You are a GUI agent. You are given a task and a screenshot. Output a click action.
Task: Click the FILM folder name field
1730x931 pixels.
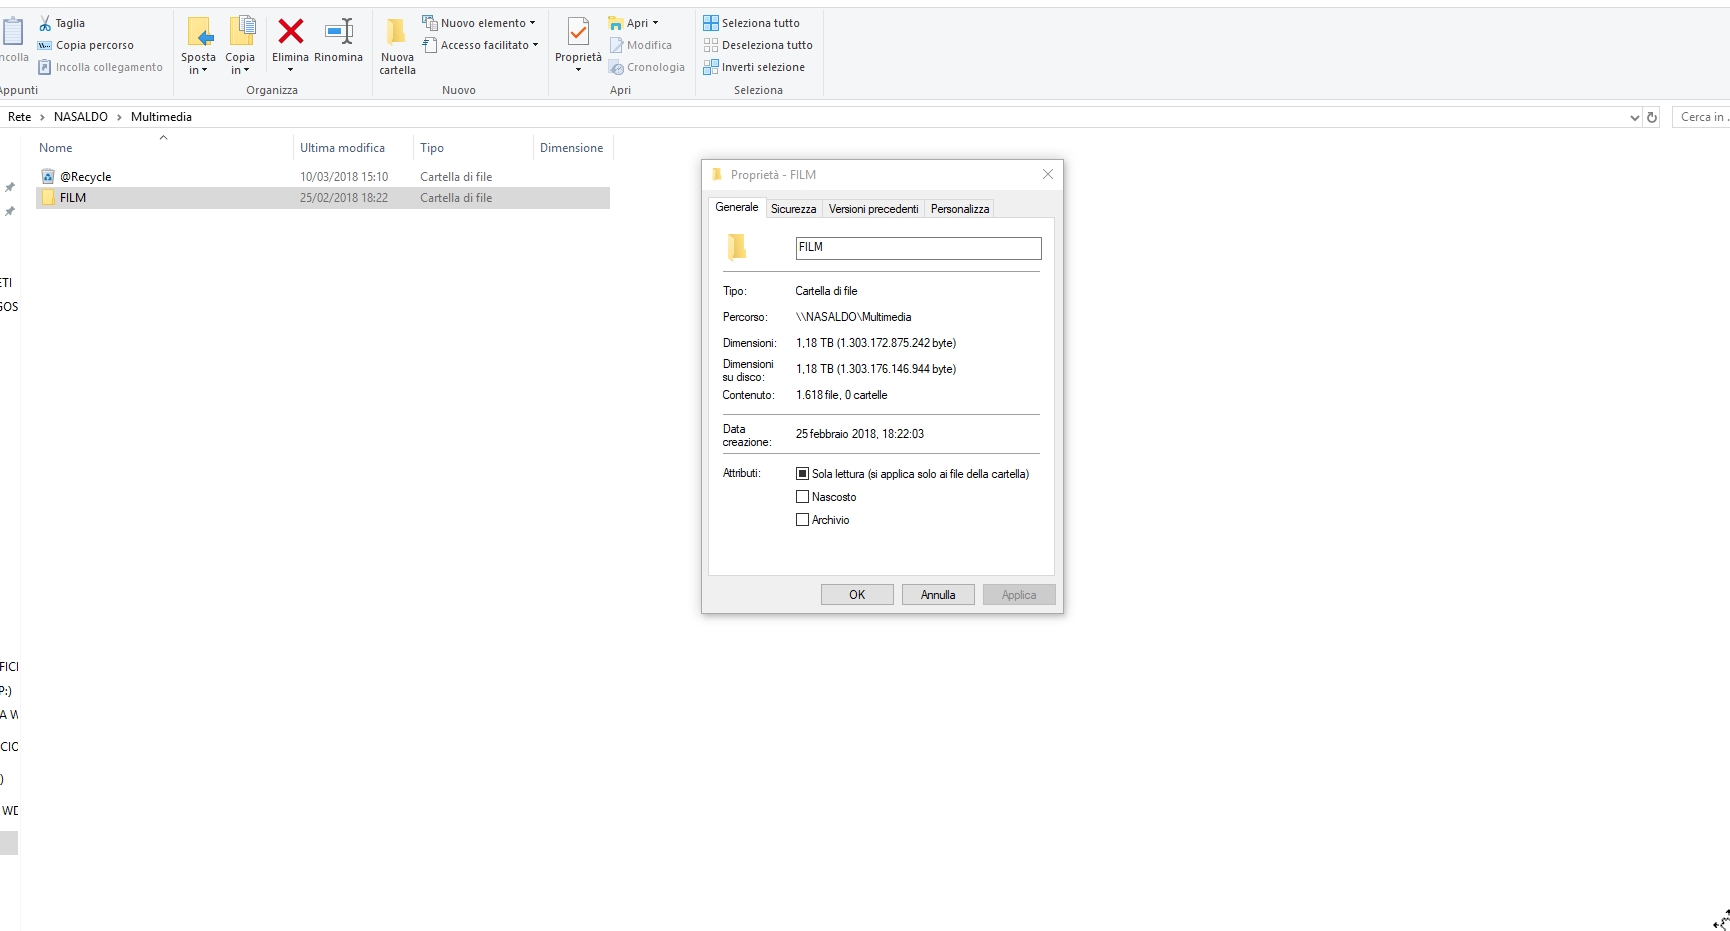point(917,248)
